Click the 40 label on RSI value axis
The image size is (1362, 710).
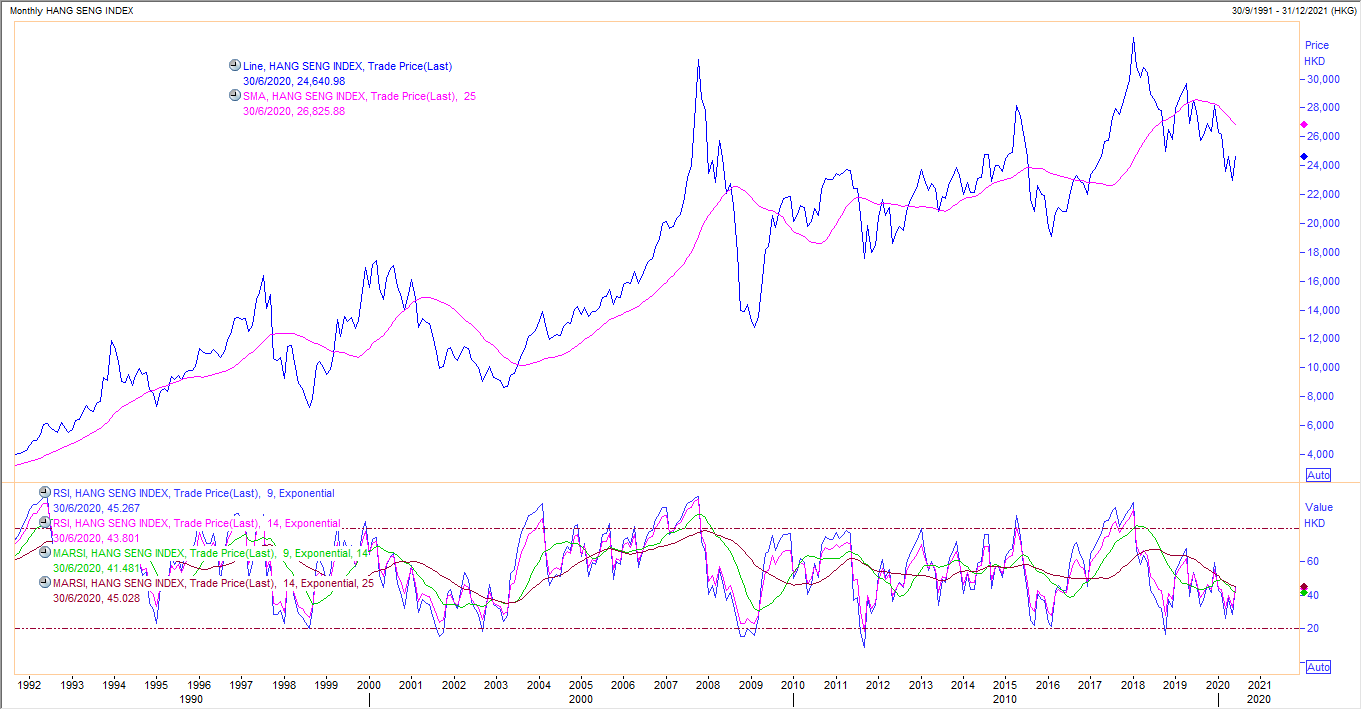(x=1312, y=596)
